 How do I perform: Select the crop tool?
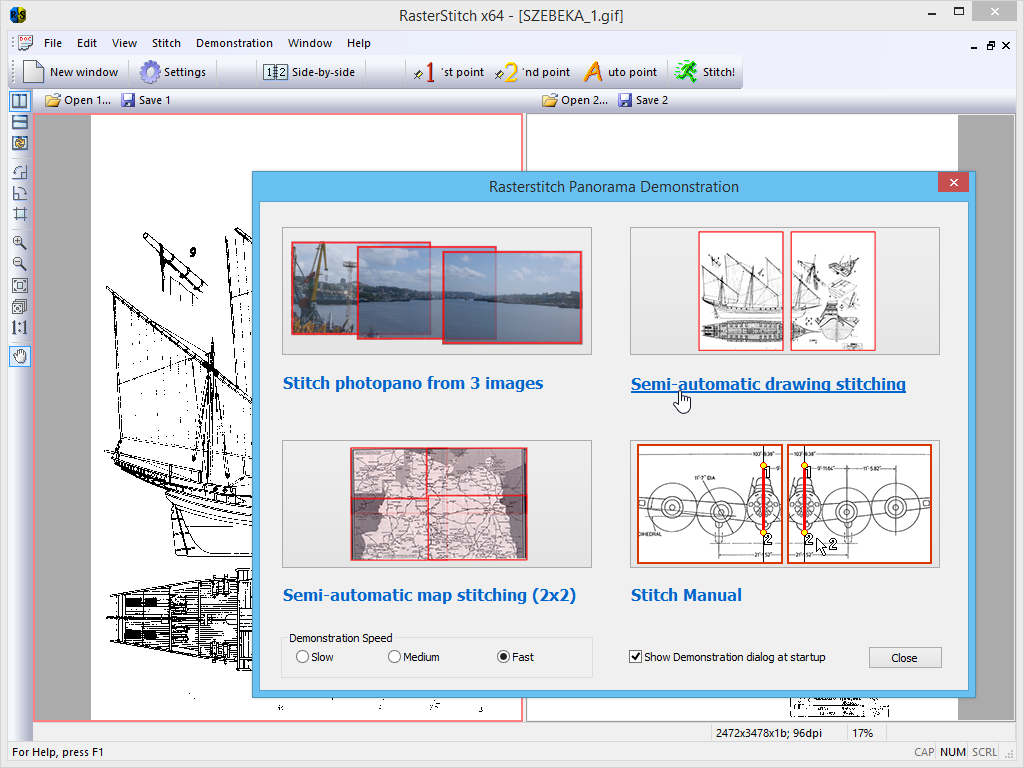point(19,214)
